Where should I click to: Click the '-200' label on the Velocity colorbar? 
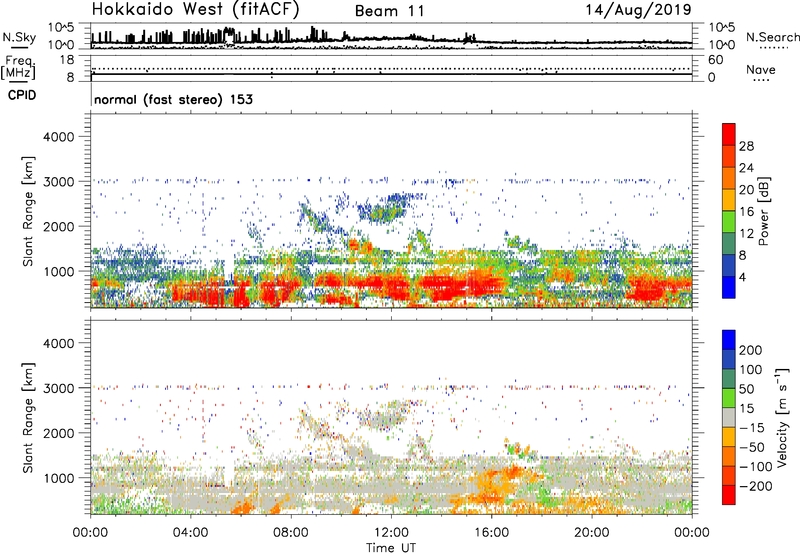756,486
